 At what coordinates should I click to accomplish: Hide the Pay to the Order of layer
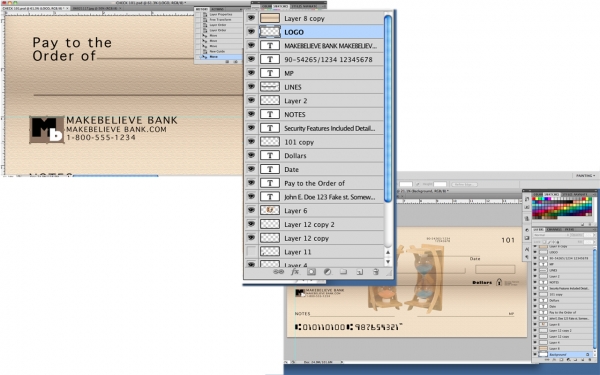point(251,183)
